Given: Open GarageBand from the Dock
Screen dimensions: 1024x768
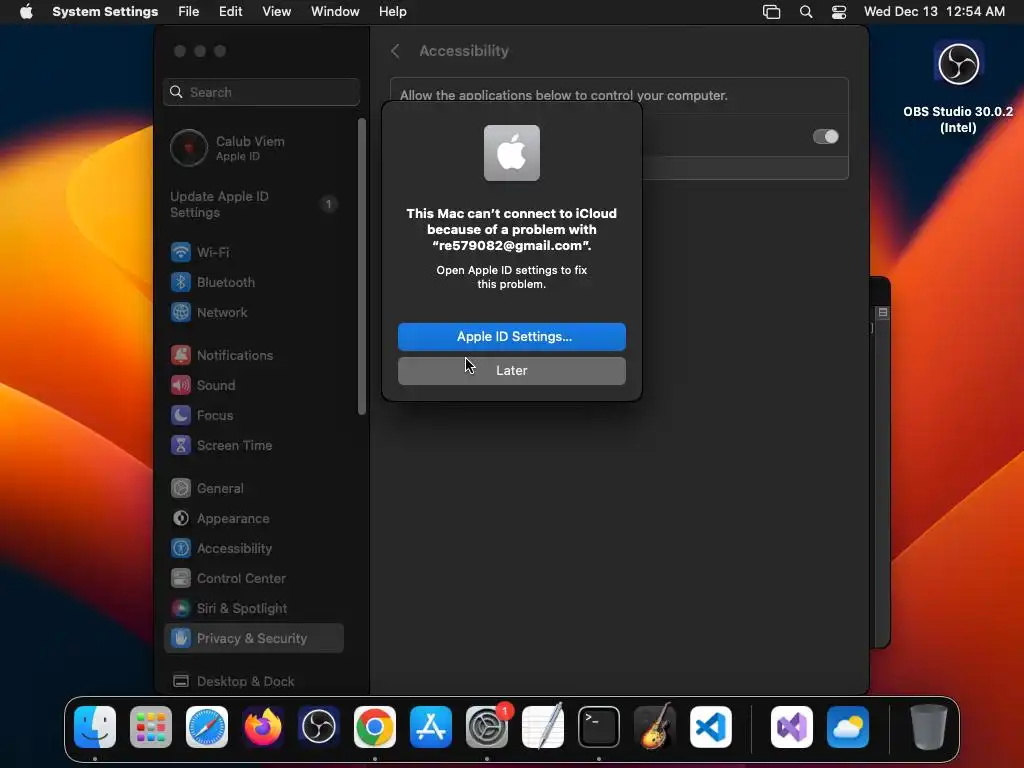Looking at the screenshot, I should [655, 726].
